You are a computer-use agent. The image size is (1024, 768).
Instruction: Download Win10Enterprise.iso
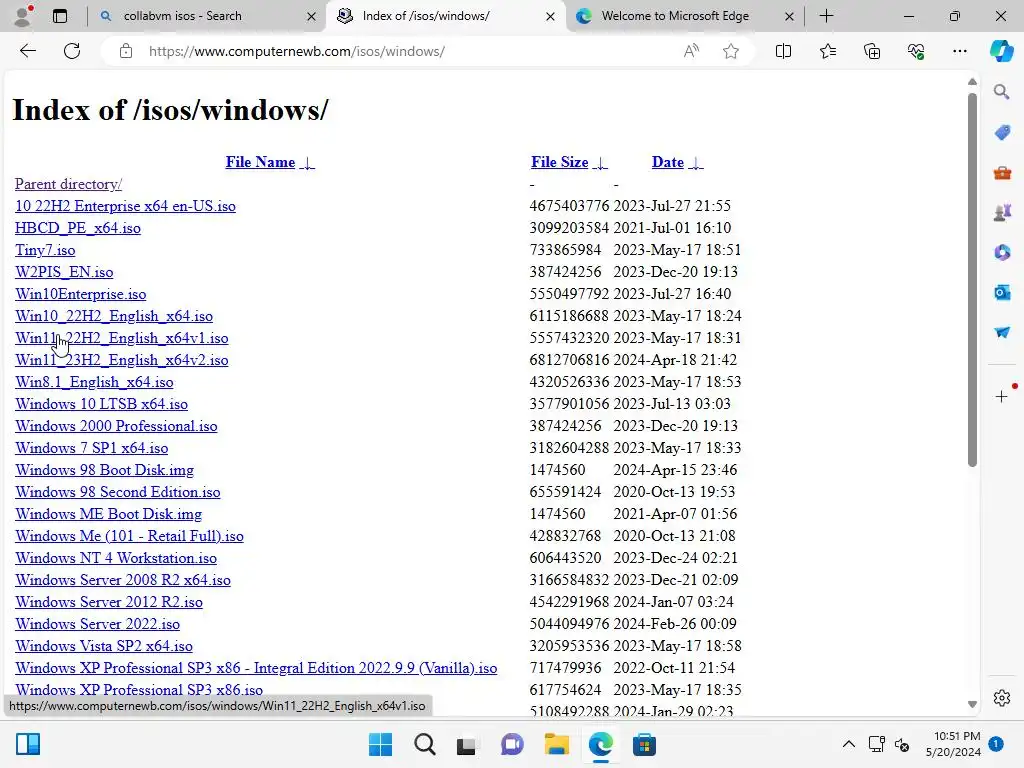(80, 294)
